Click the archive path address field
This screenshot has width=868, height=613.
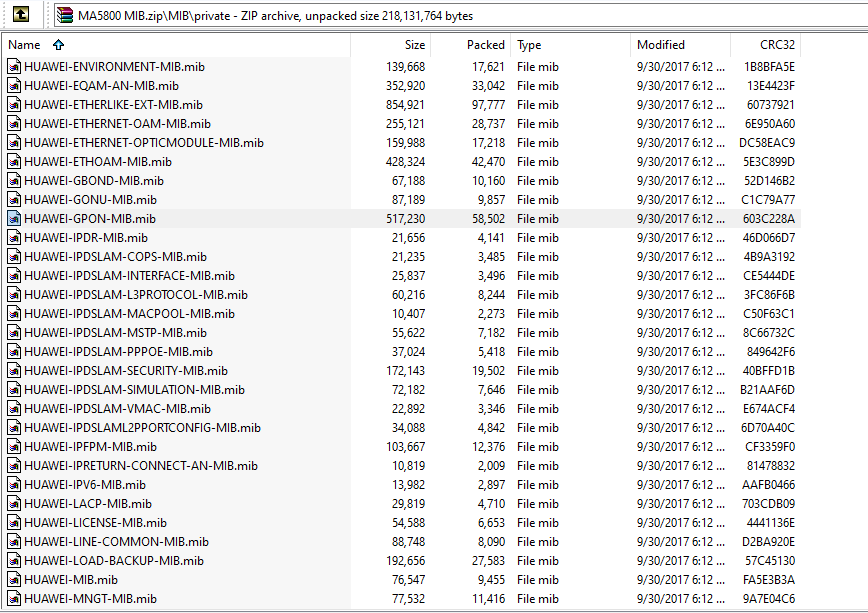459,16
